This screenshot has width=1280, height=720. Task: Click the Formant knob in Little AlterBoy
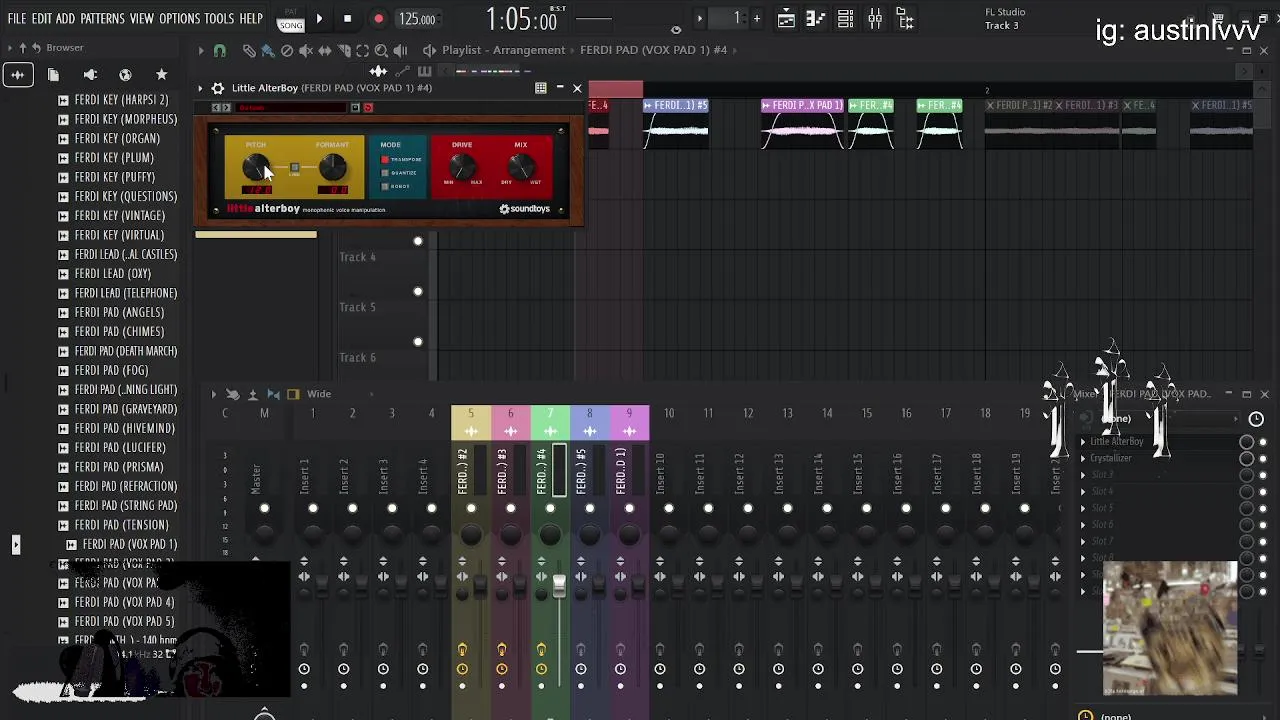coord(333,166)
